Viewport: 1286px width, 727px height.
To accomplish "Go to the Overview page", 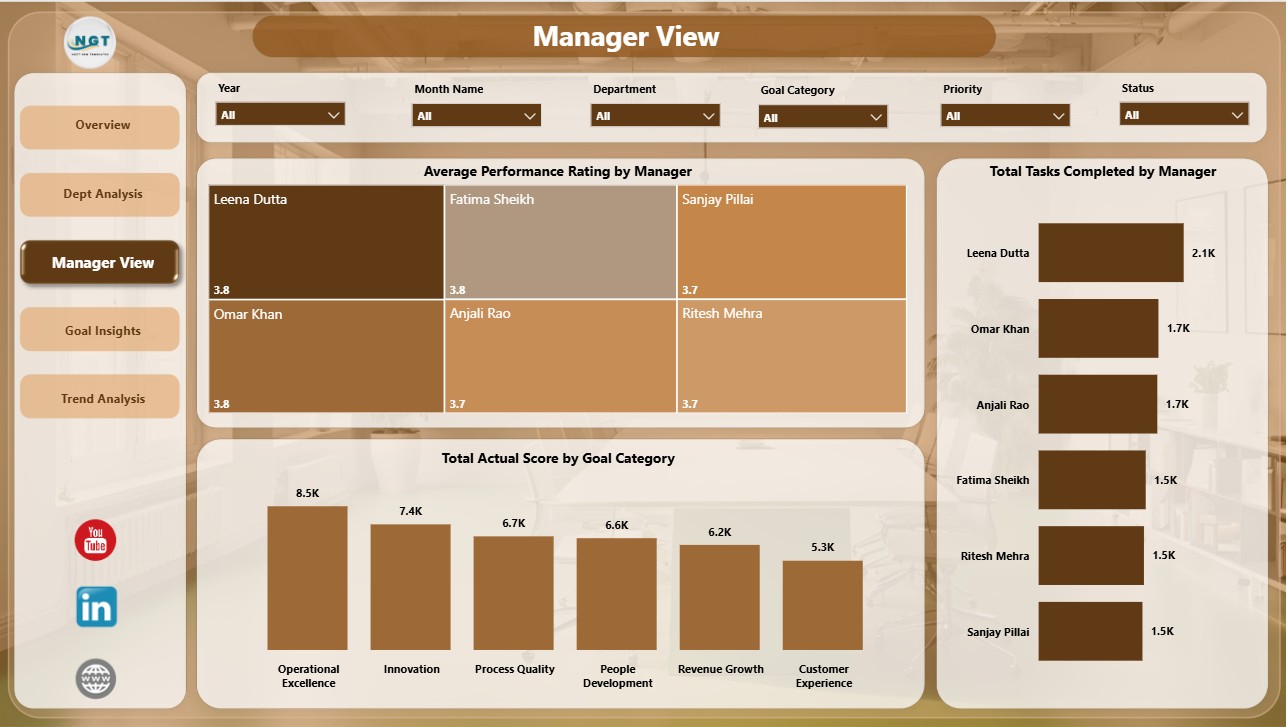I will (100, 126).
